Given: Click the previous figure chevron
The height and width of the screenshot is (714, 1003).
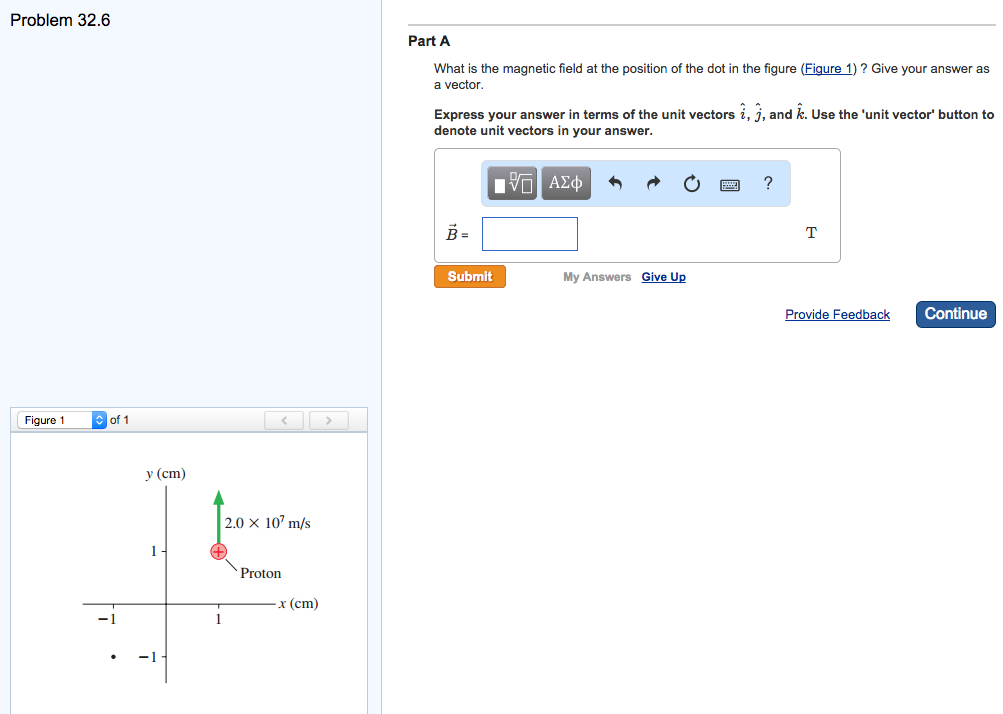Looking at the screenshot, I should click(x=283, y=419).
